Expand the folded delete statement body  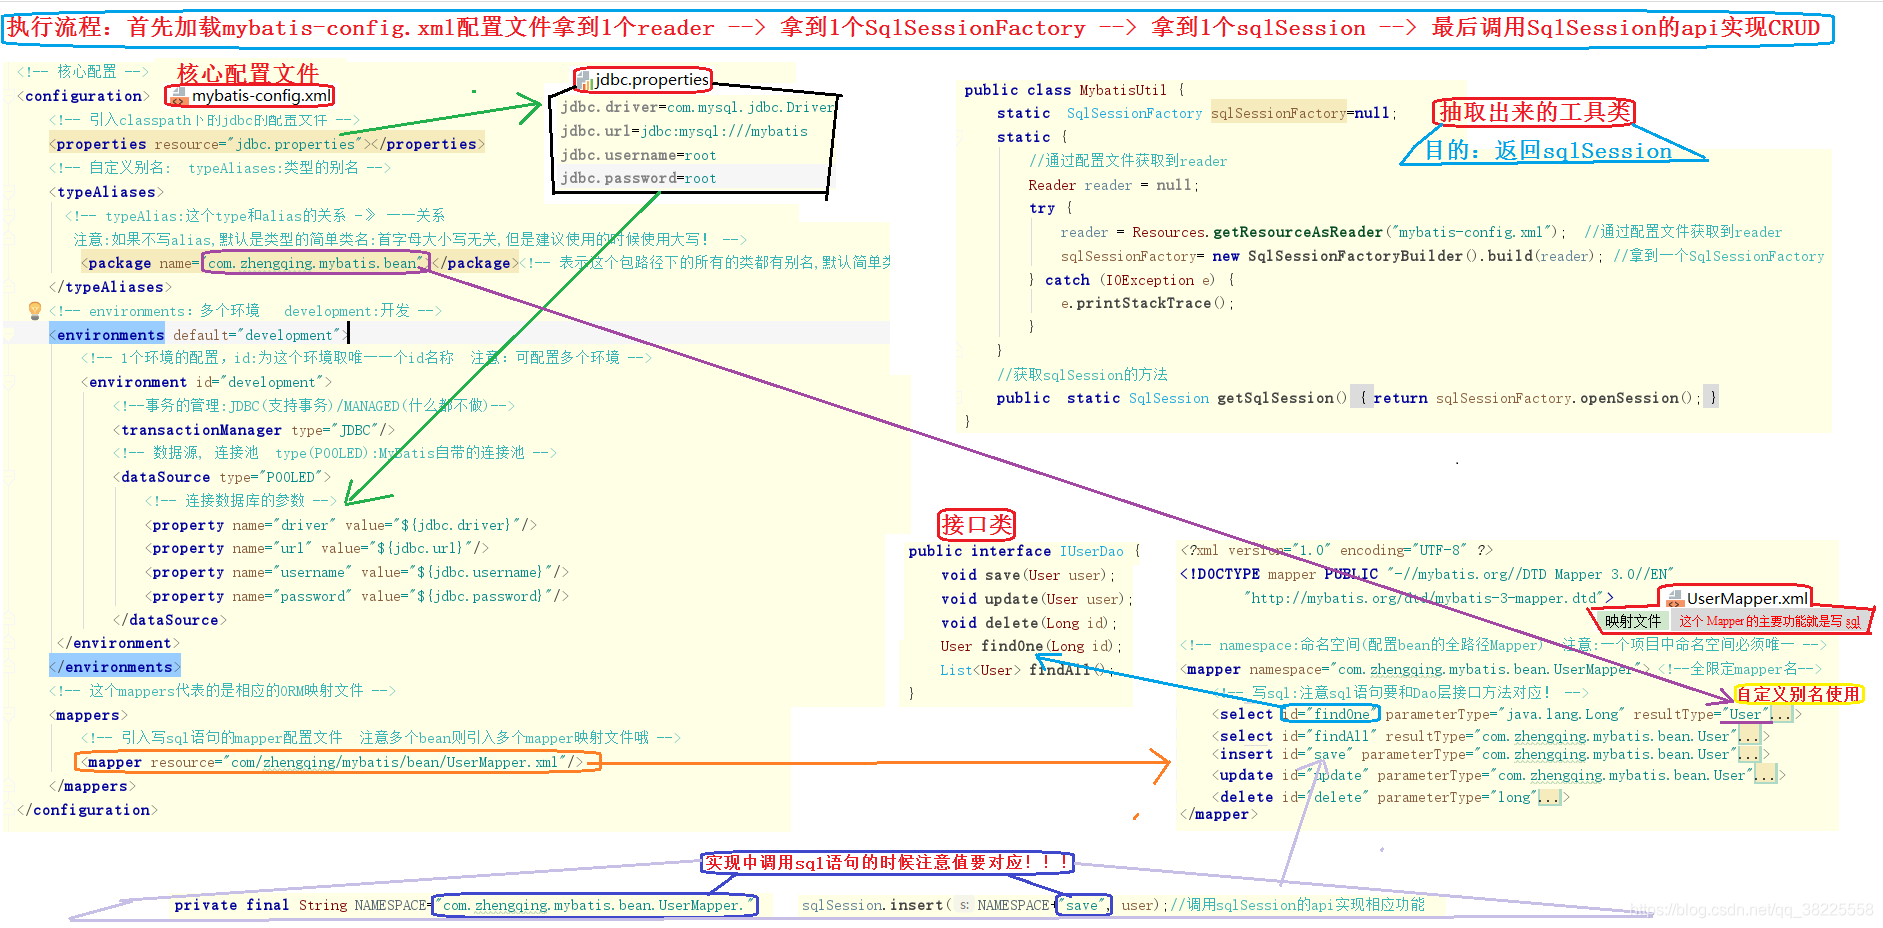point(1548,797)
